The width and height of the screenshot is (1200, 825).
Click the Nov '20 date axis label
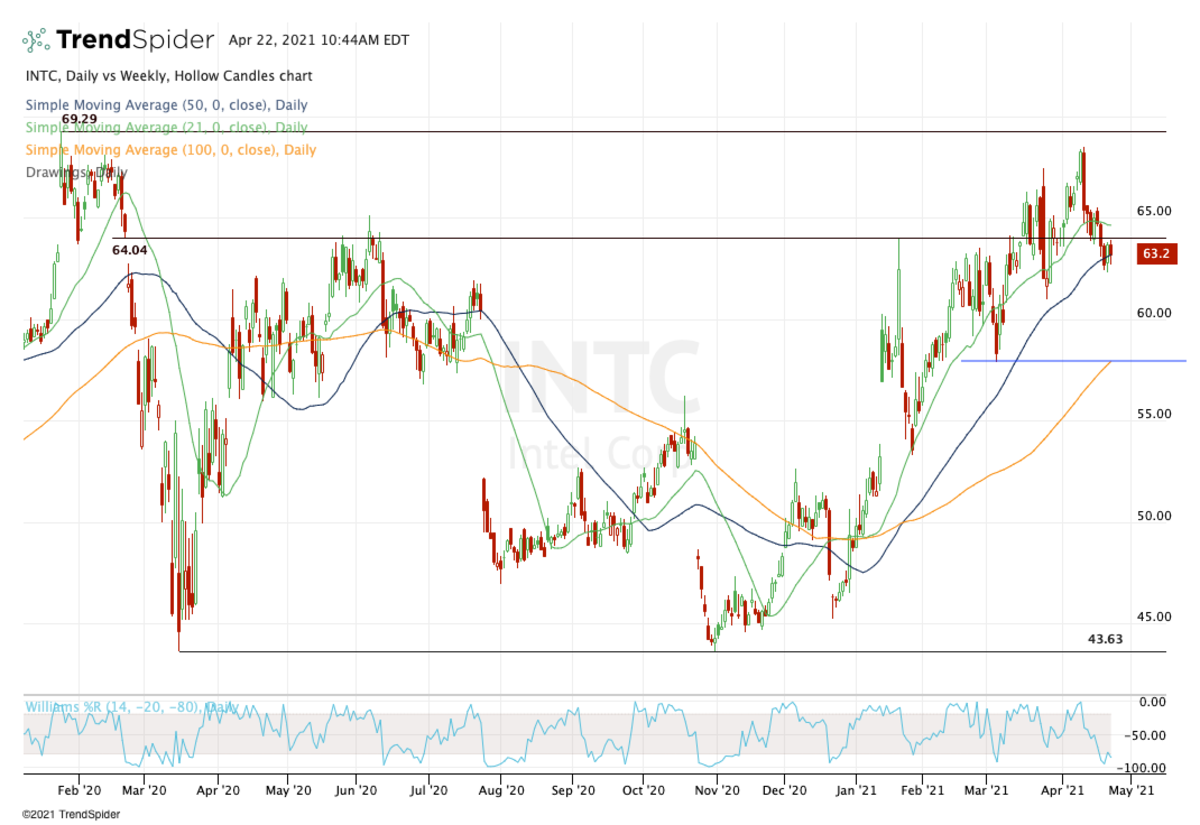tap(715, 789)
